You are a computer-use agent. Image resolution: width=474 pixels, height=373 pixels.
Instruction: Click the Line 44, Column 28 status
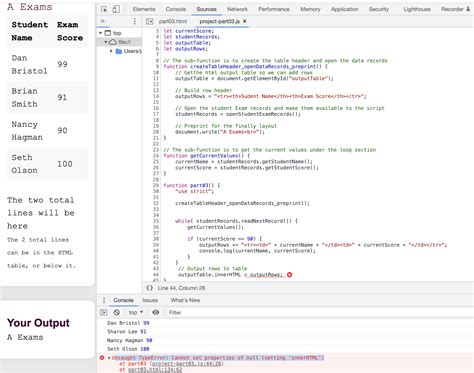click(181, 288)
